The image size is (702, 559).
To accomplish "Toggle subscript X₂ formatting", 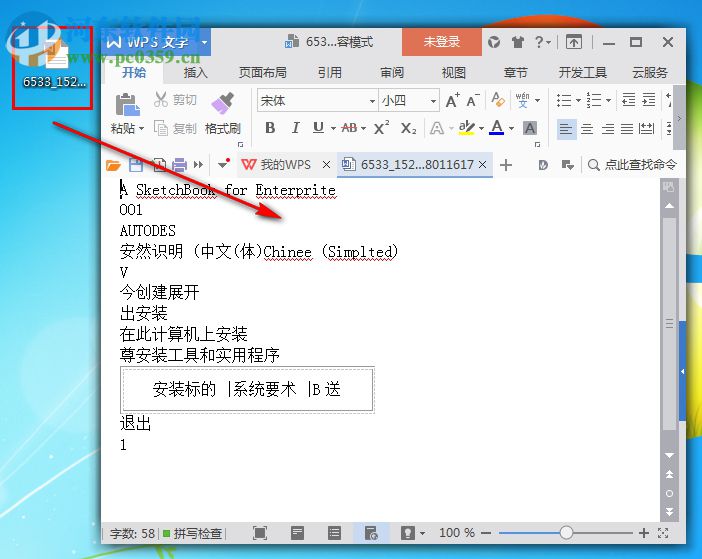I will click(408, 128).
